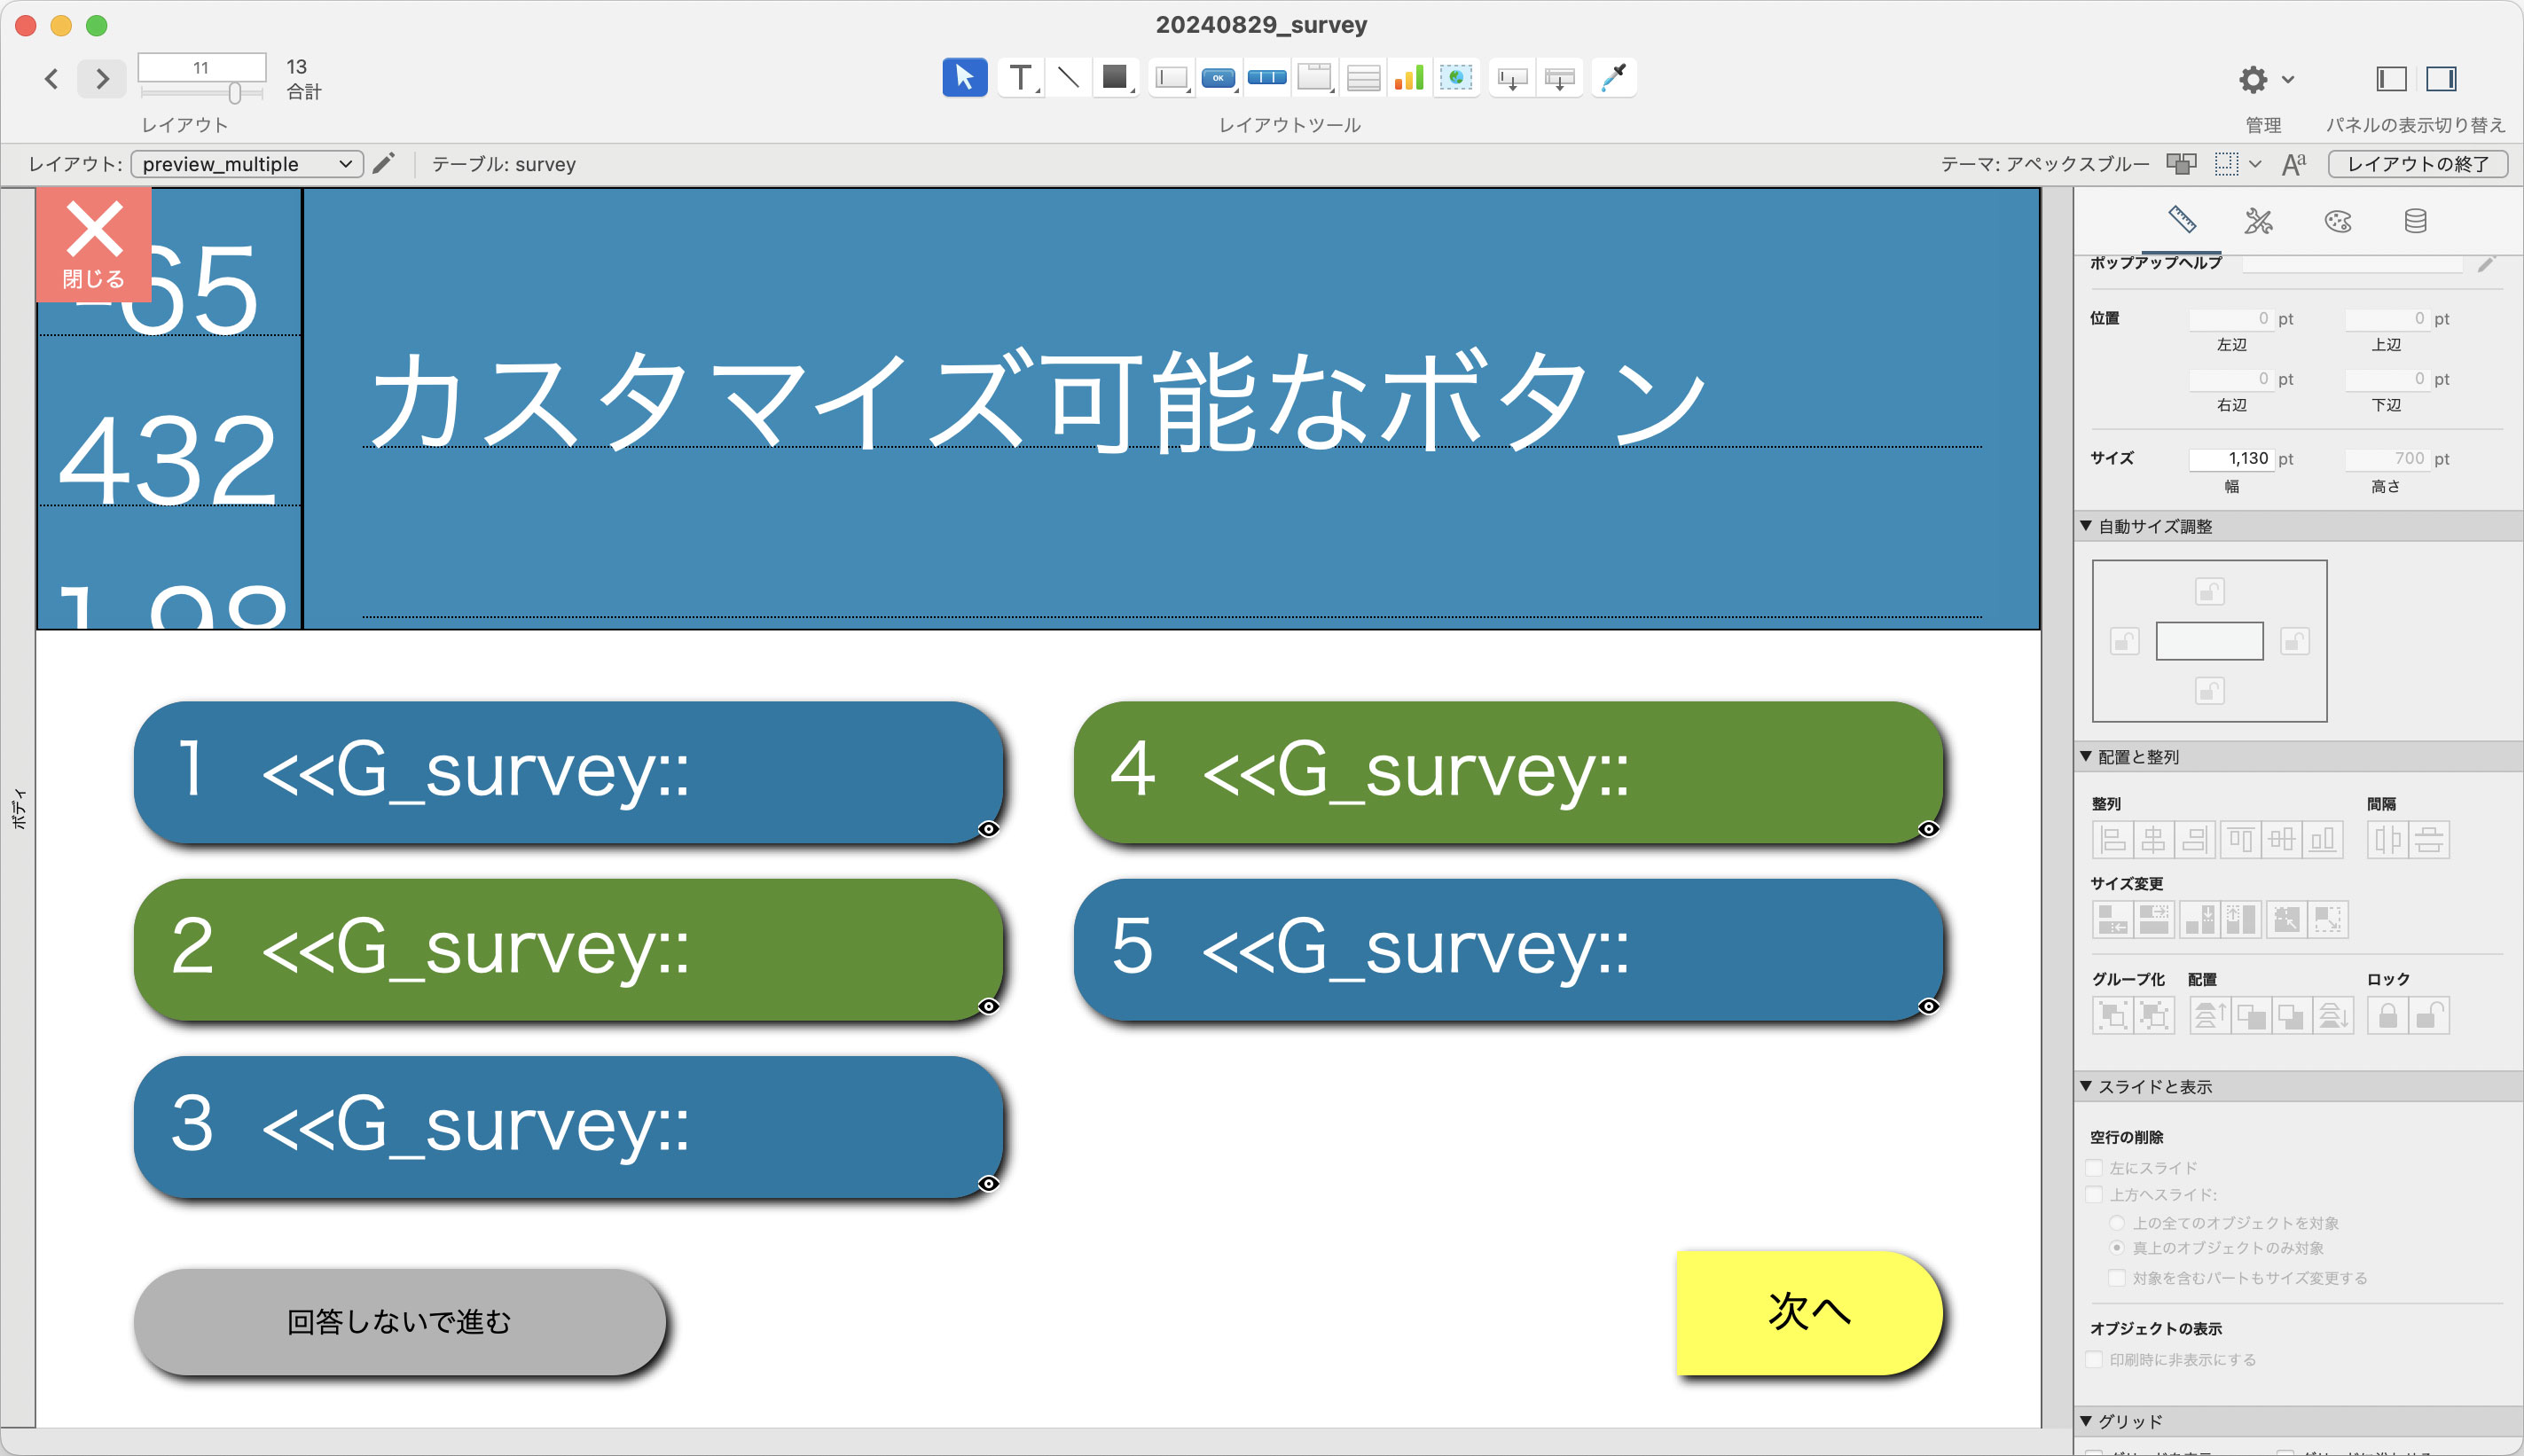Go to the previous layout arrow
This screenshot has height=1456, width=2524.
(x=52, y=78)
